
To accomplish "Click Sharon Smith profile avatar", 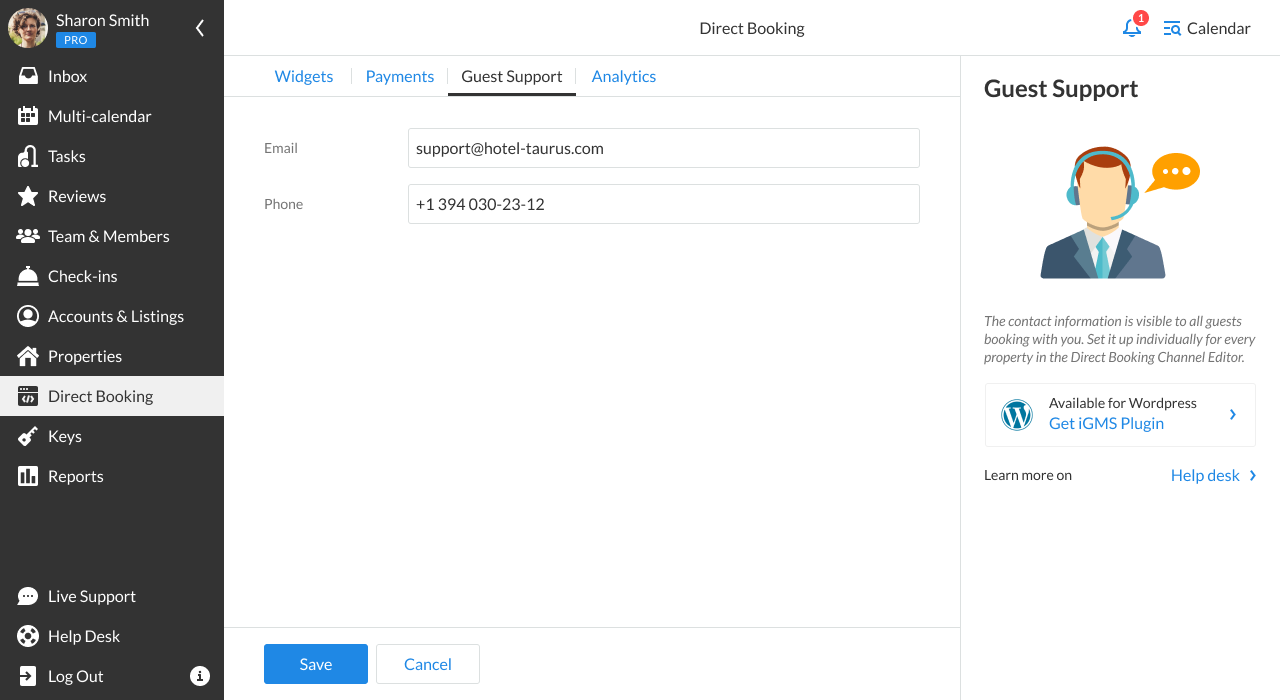I will (x=28, y=28).
